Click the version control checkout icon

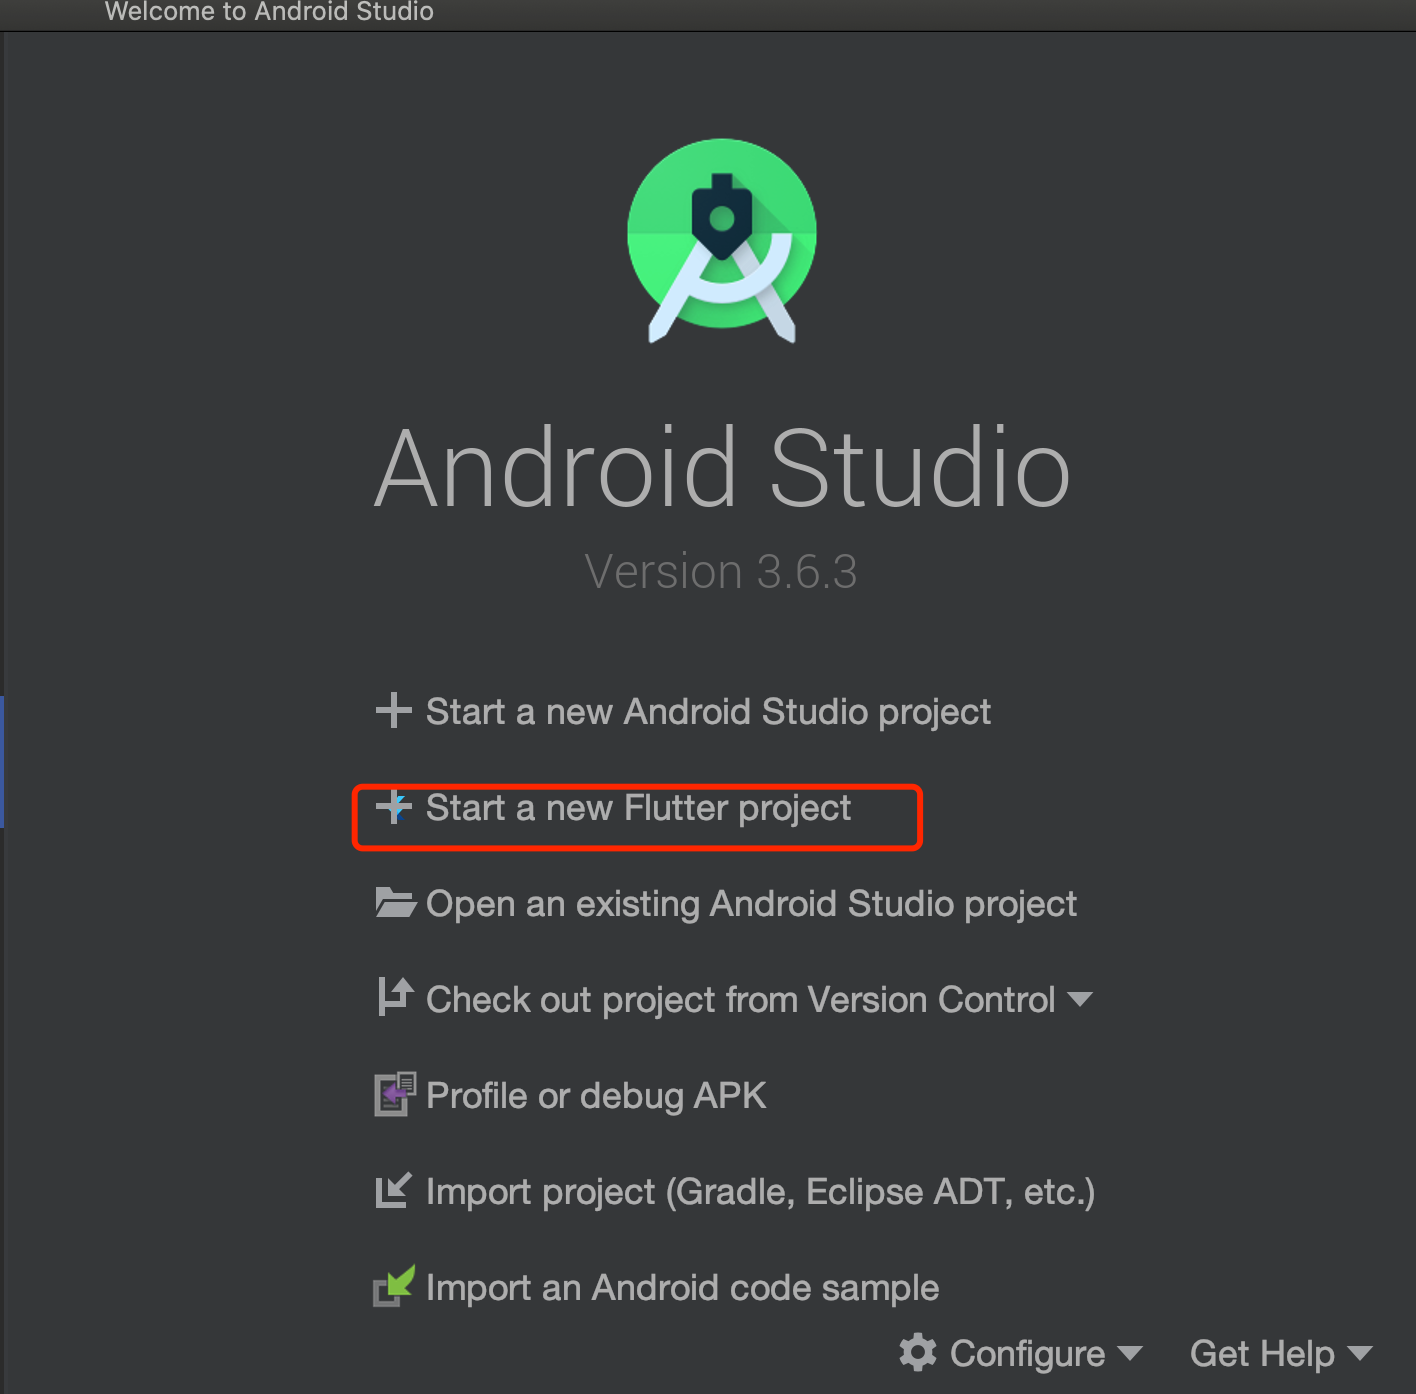click(396, 996)
